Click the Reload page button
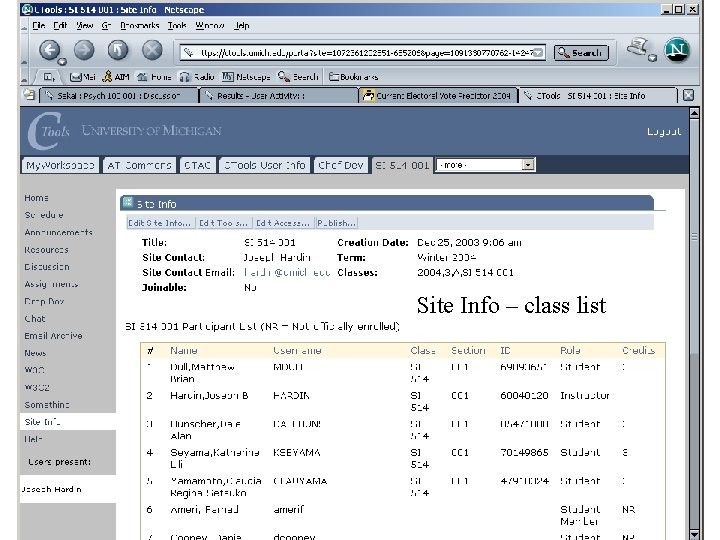 click(118, 50)
